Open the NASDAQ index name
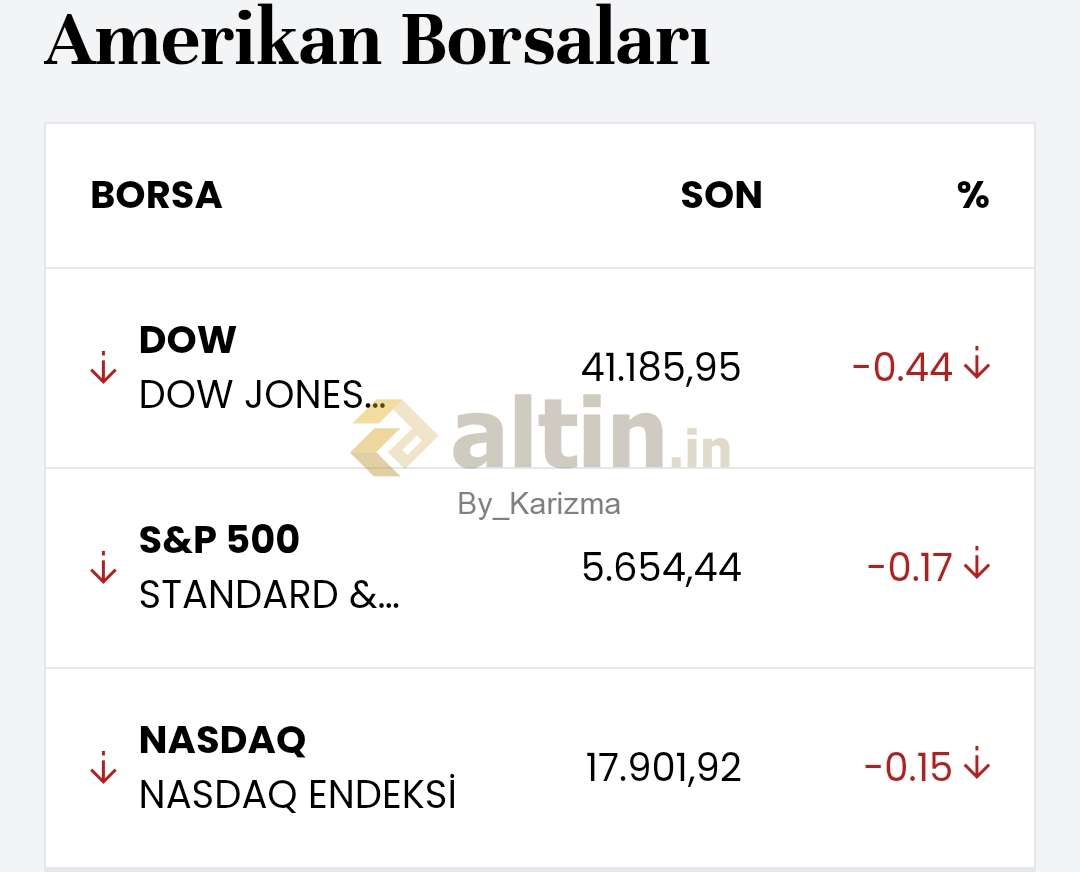Image resolution: width=1080 pixels, height=872 pixels. [222, 740]
